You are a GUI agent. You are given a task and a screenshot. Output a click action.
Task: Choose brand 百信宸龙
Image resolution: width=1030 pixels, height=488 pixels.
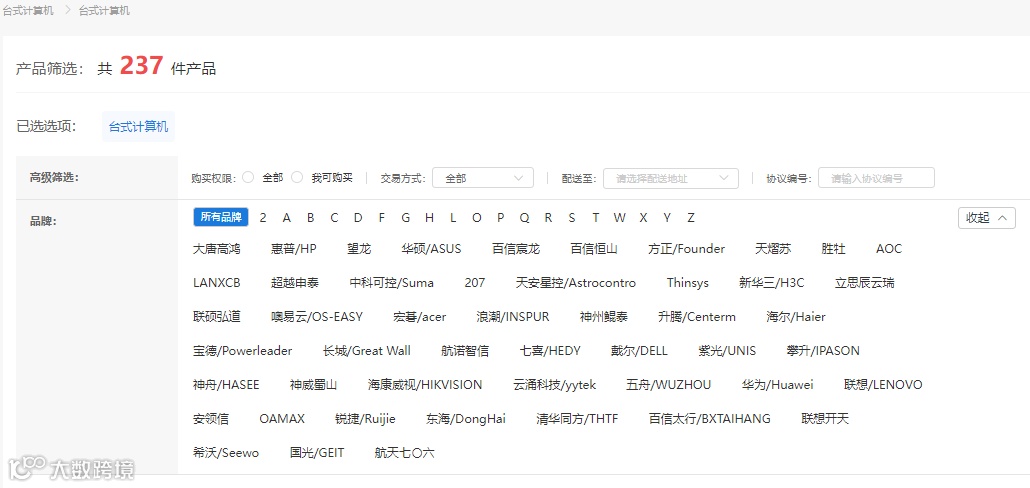tap(516, 249)
